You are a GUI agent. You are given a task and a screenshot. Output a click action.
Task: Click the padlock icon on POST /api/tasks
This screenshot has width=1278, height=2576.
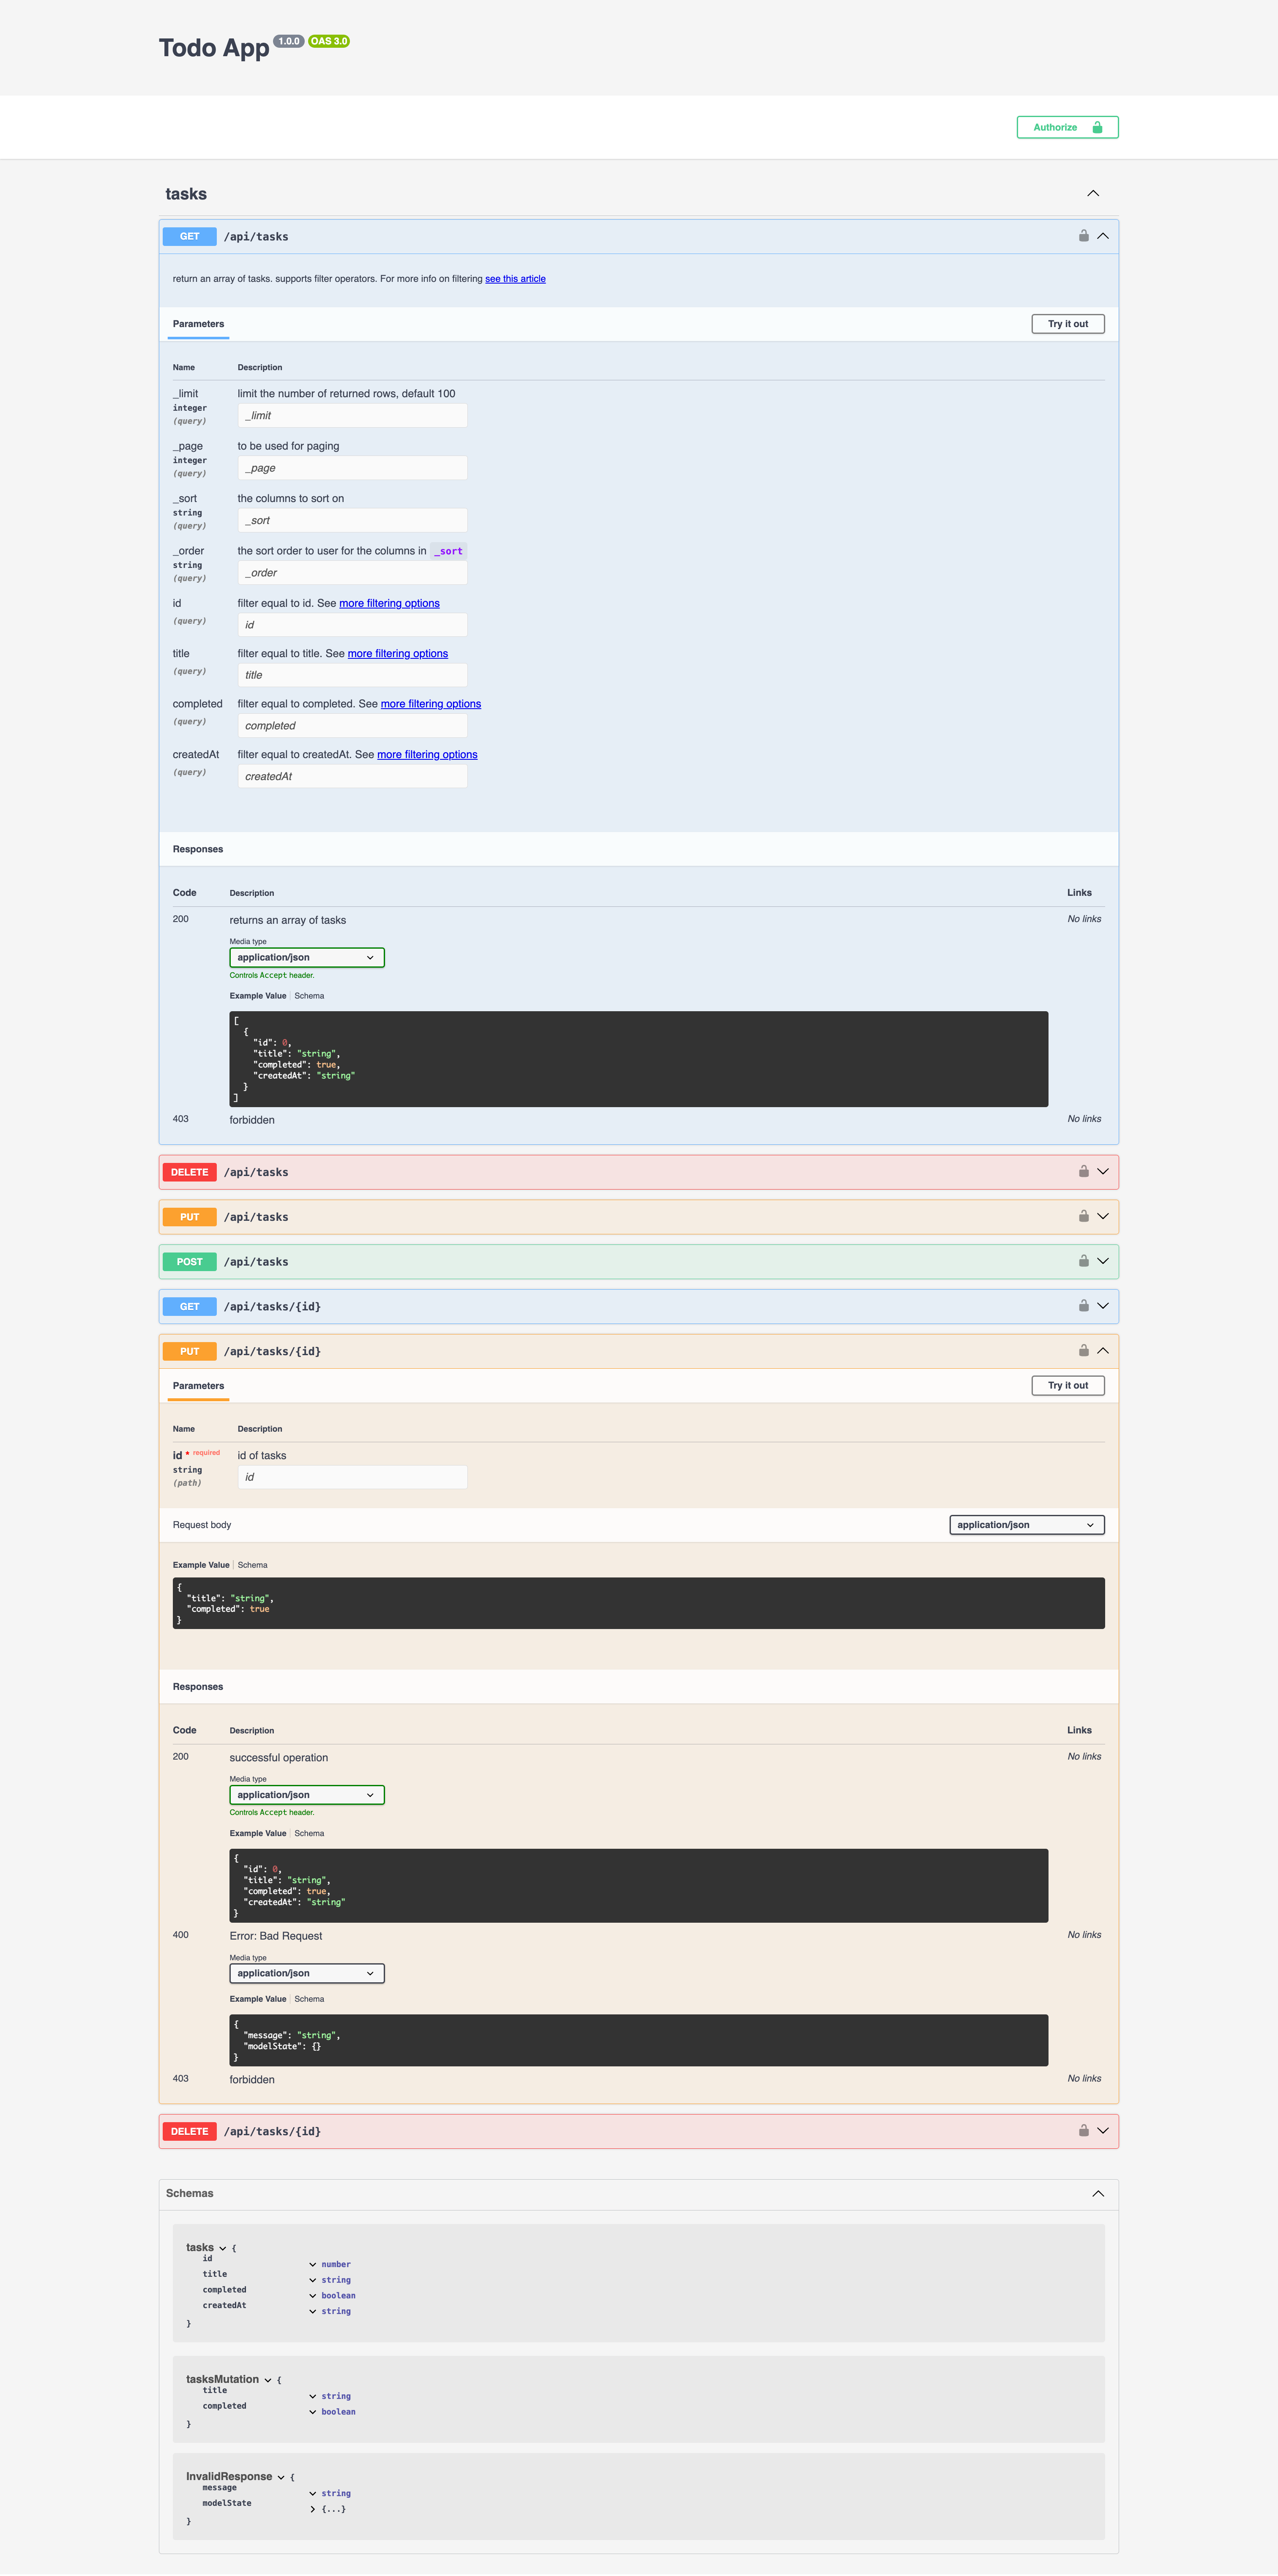click(1083, 1261)
